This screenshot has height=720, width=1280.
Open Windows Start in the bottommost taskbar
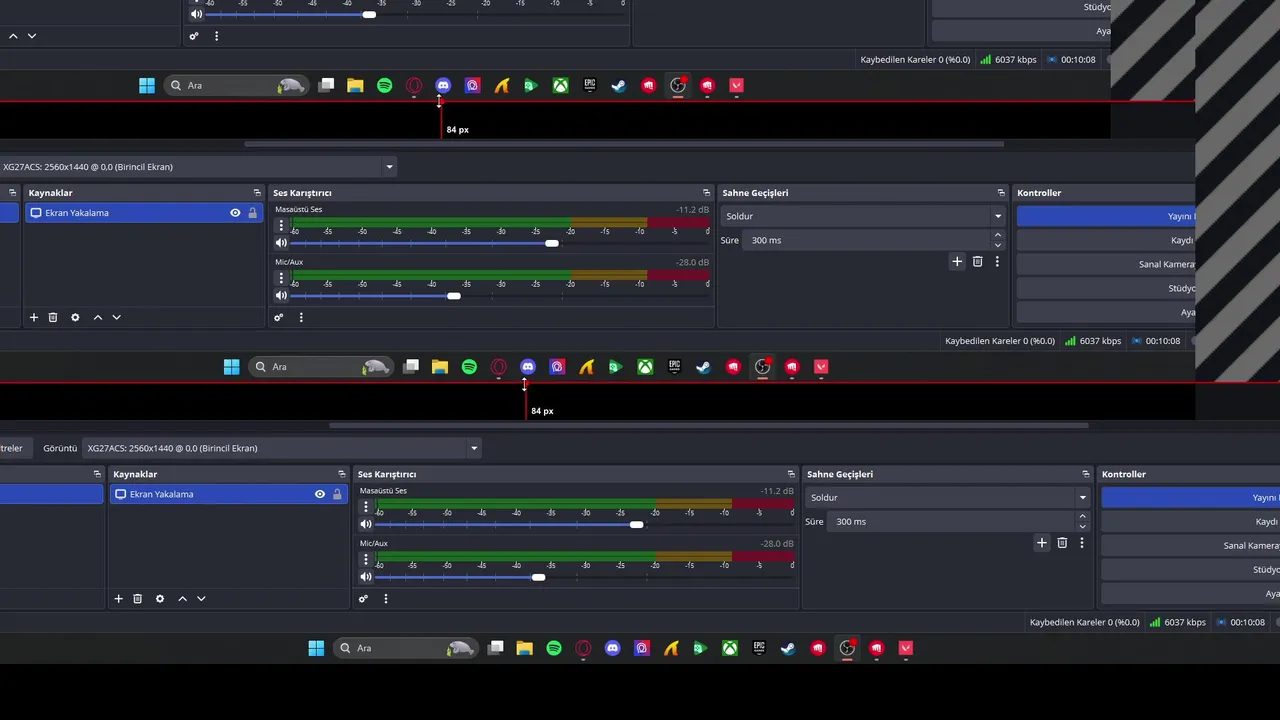pos(316,648)
